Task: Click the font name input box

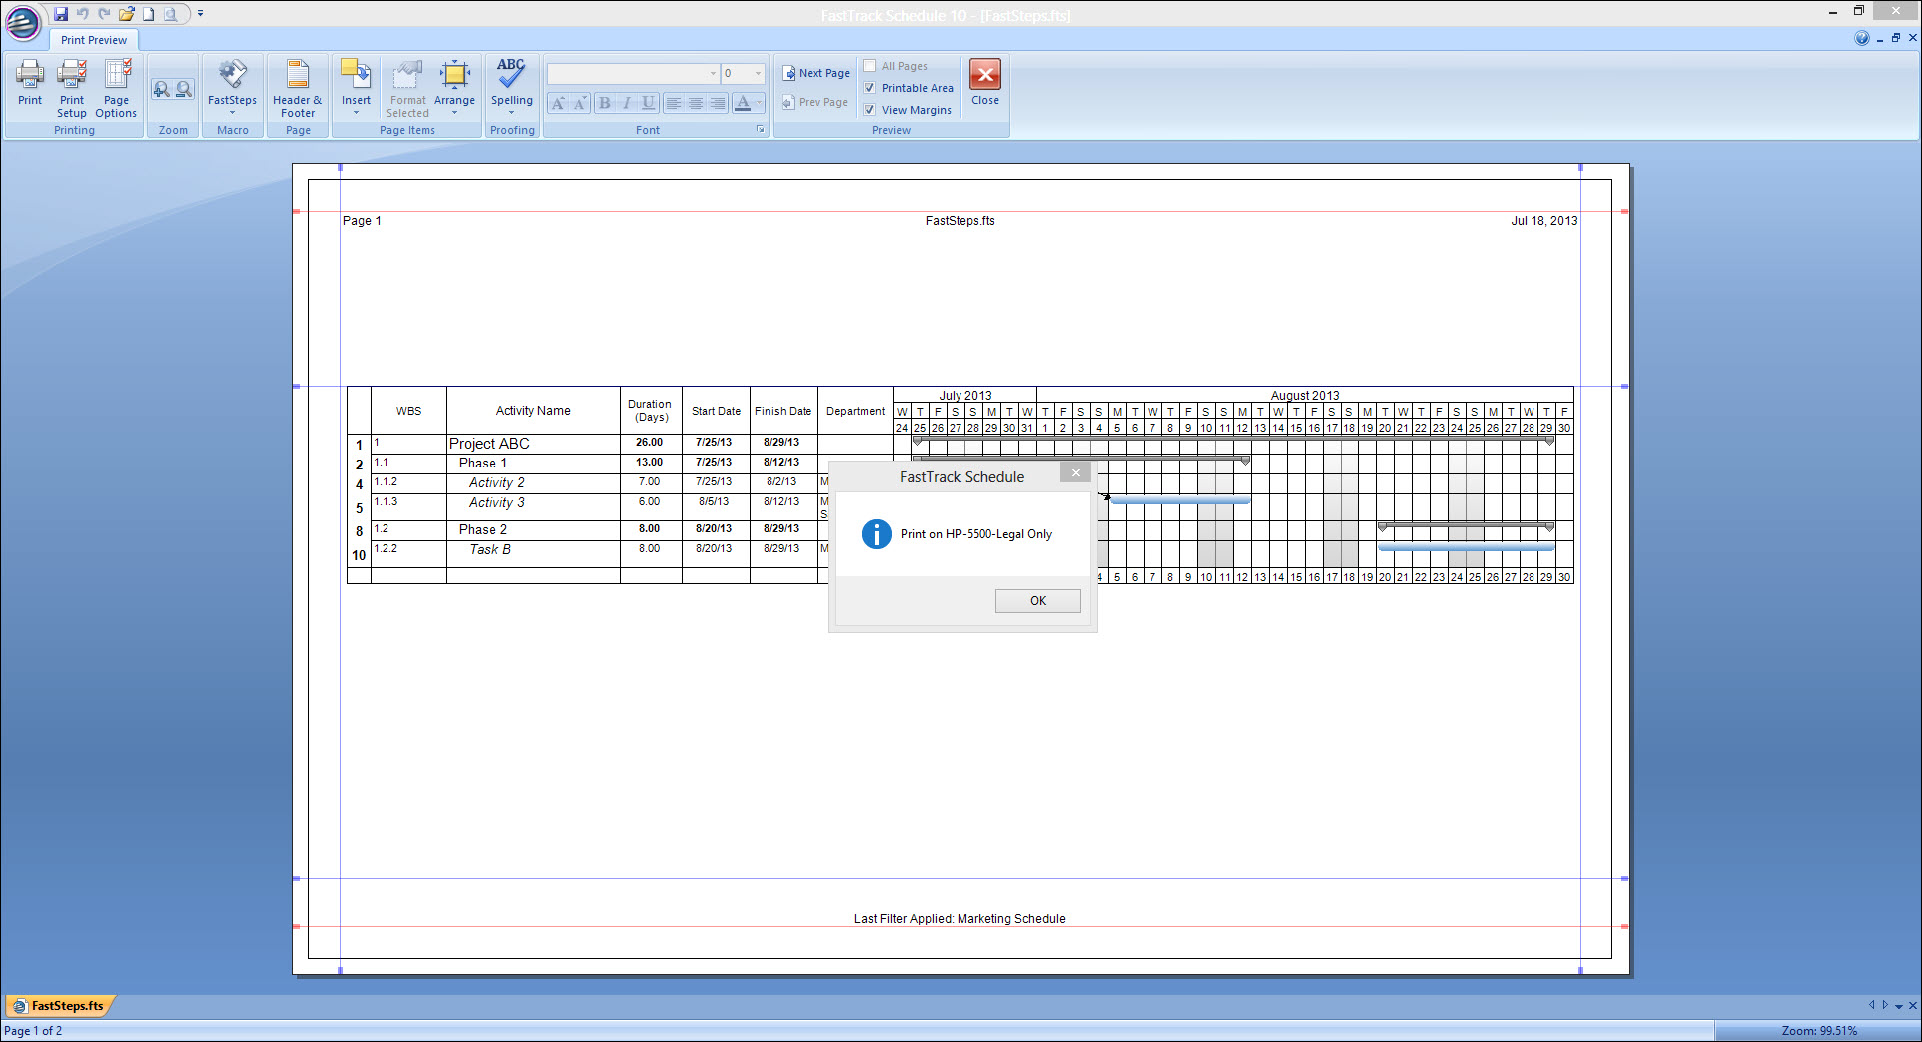Action: pyautogui.click(x=628, y=74)
